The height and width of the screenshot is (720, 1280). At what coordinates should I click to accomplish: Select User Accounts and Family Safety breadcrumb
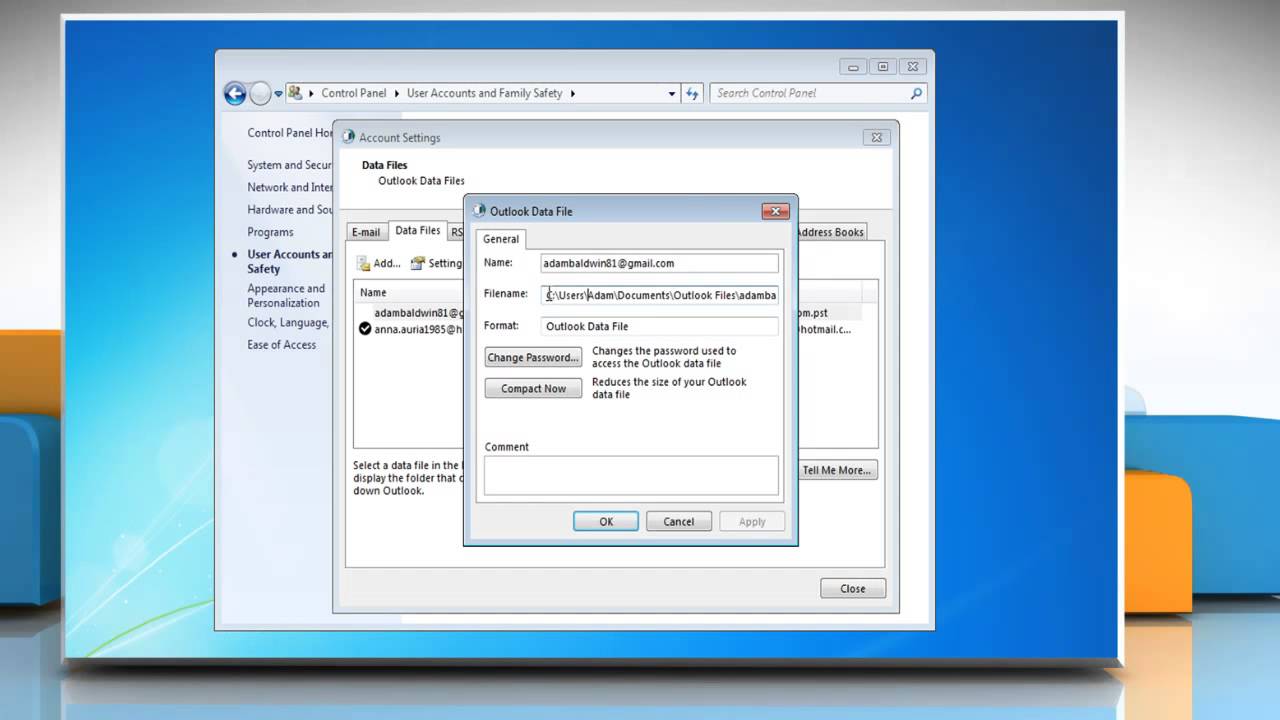(x=484, y=93)
